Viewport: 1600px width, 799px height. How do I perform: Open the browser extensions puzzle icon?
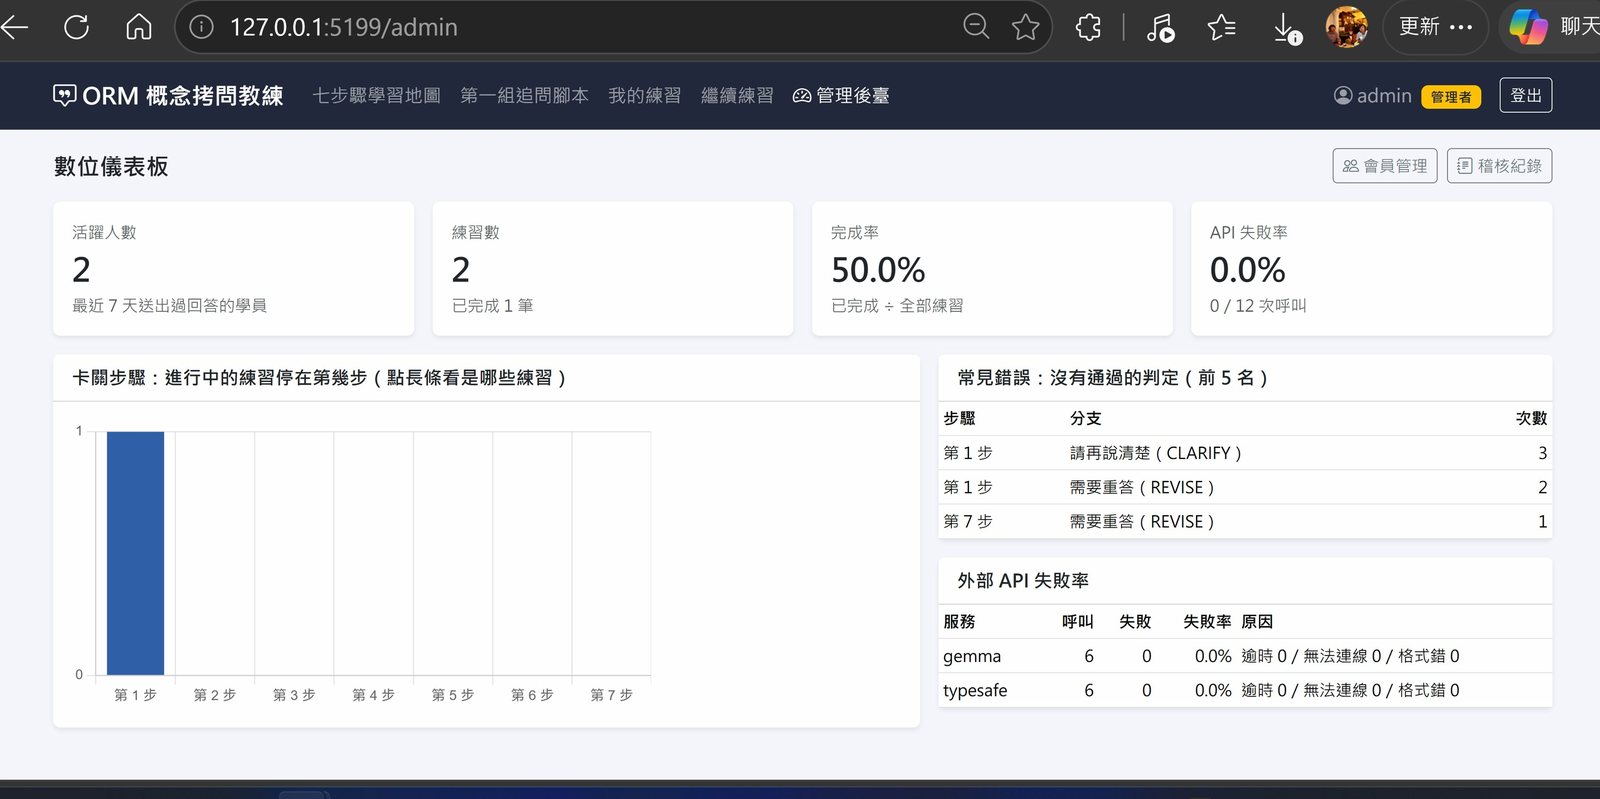pos(1088,27)
